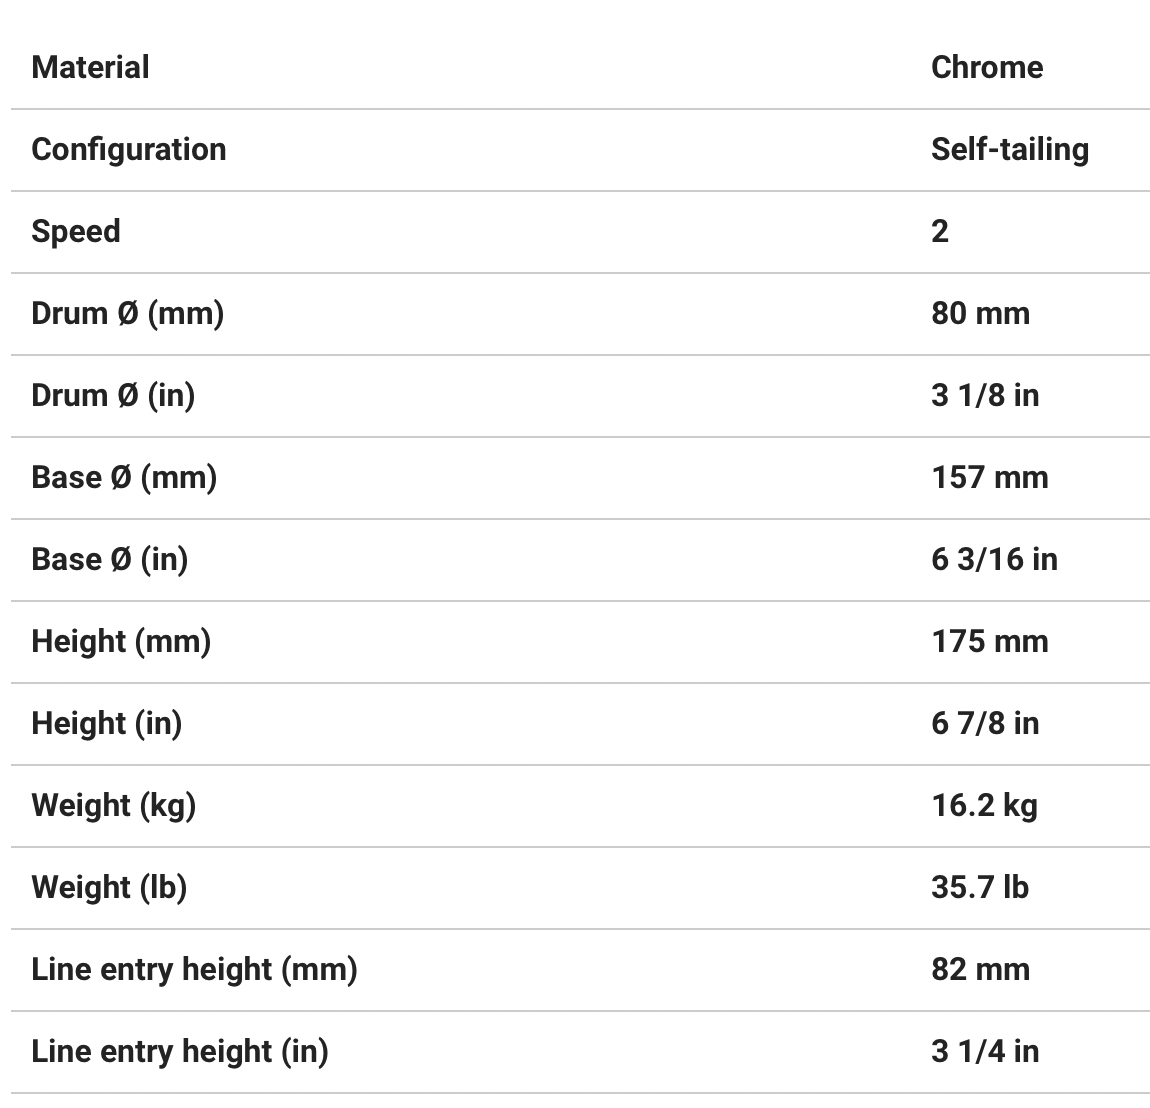Click the Base Ø (mm) label
Image resolution: width=1150 pixels, height=1108 pixels.
124,477
